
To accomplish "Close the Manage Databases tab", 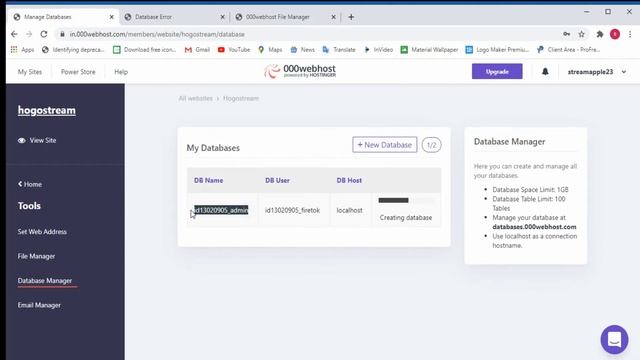I will pyautogui.click(x=111, y=17).
